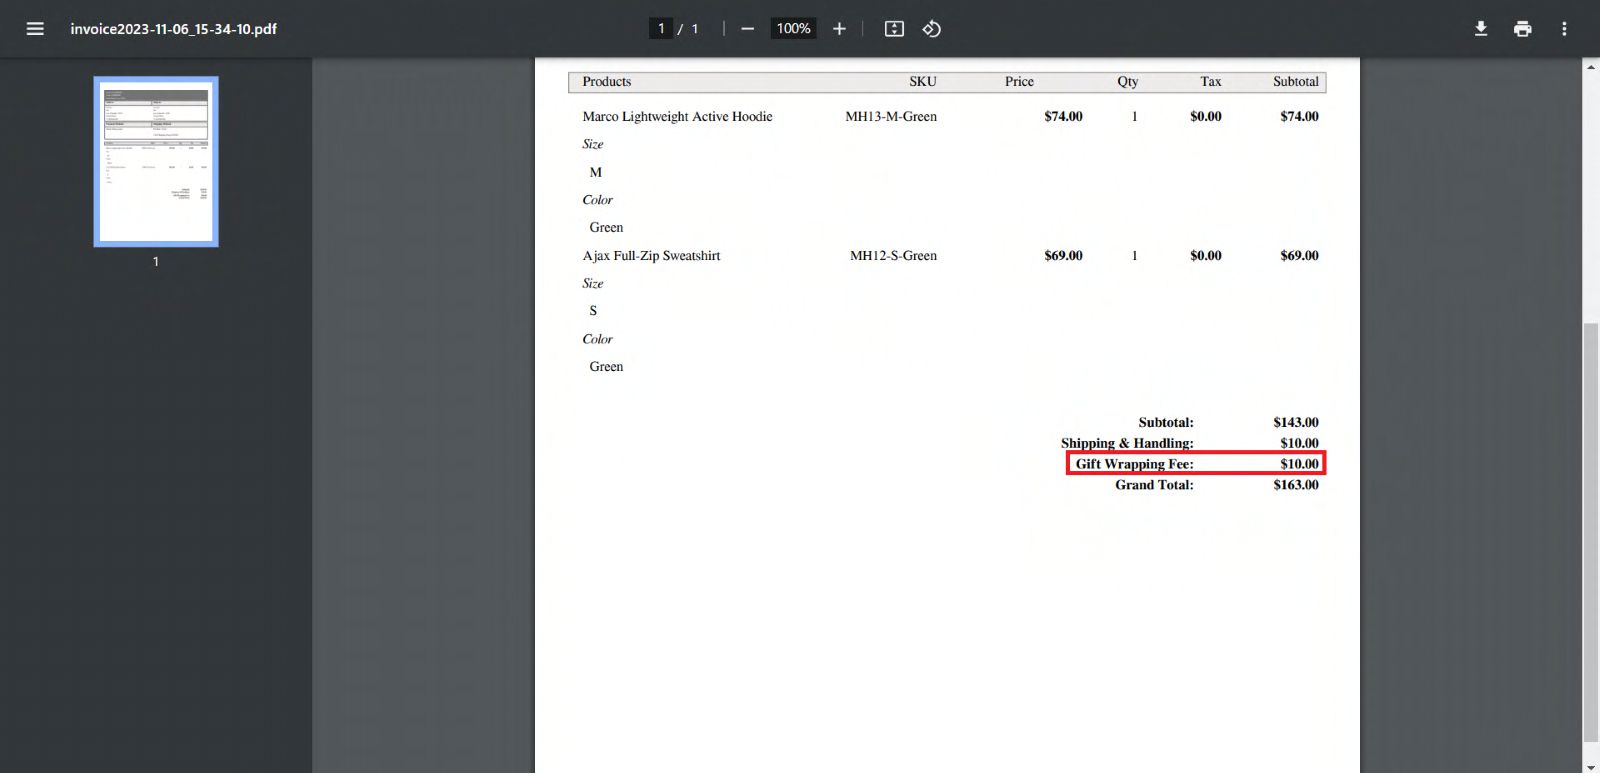1600x773 pixels.
Task: Click the zoom in plus icon
Action: 839,29
